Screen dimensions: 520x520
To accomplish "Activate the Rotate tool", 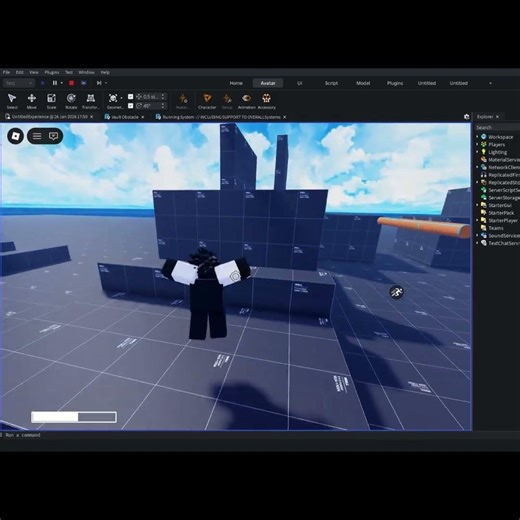I will tap(71, 101).
